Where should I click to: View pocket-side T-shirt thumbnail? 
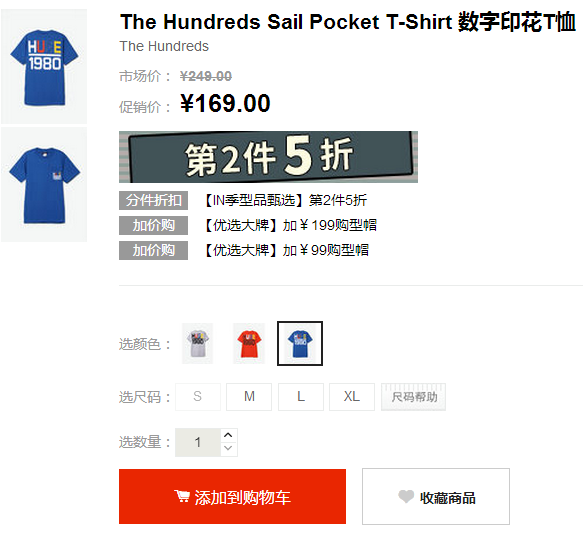coord(44,185)
